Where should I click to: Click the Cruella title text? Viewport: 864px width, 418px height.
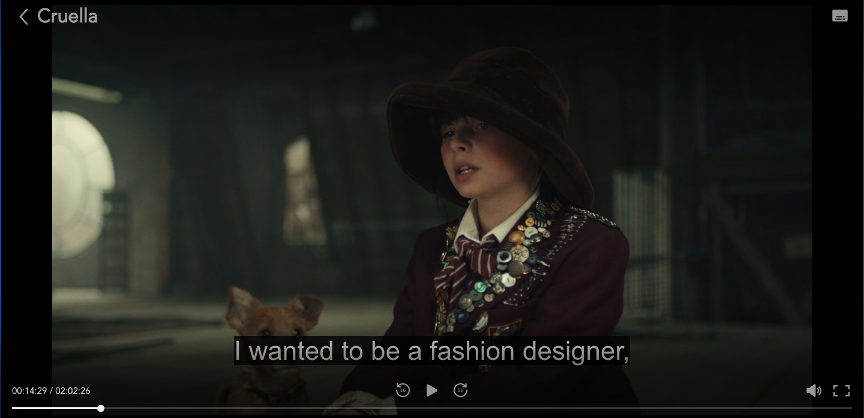tap(67, 16)
